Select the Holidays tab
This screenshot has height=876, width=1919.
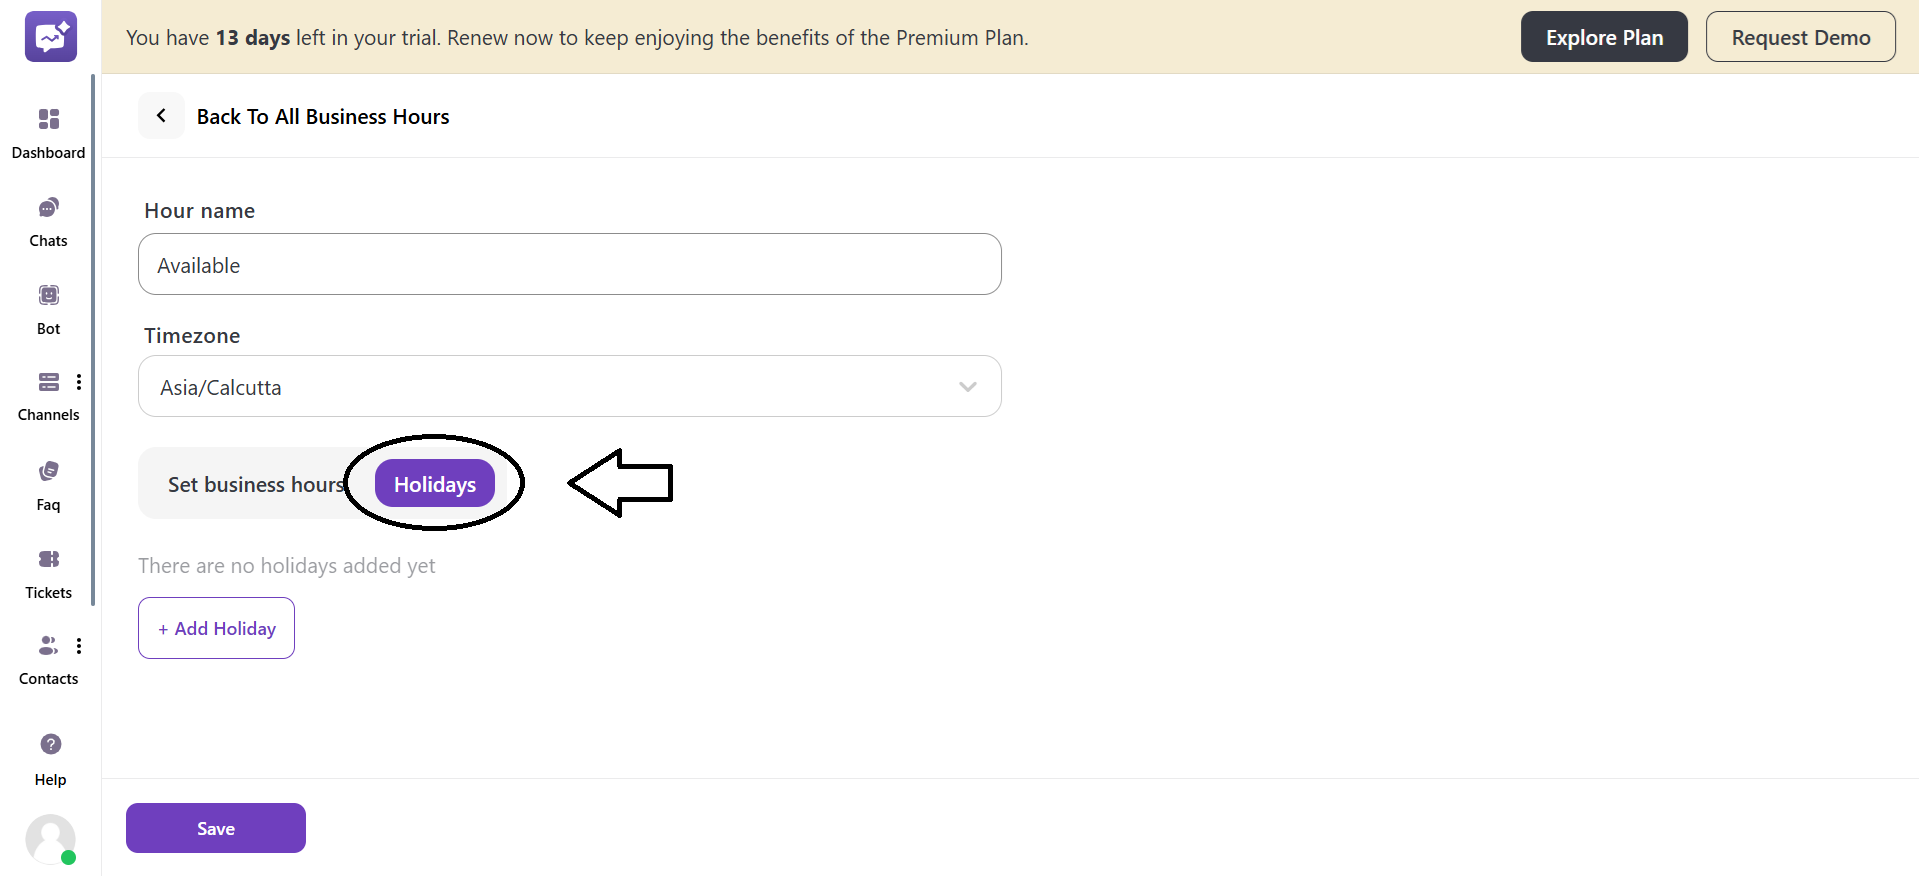tap(435, 484)
